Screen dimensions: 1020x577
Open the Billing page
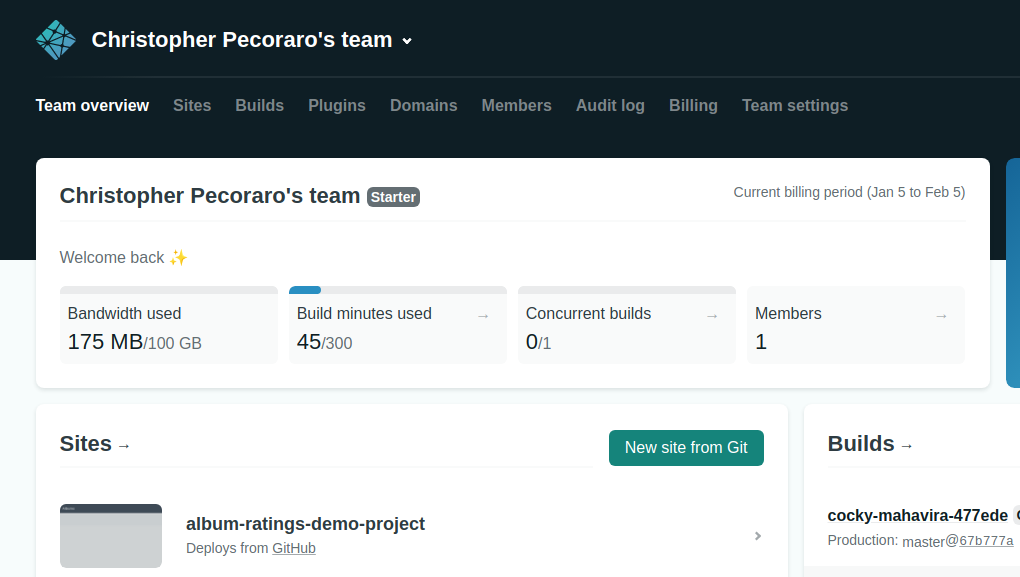pos(693,105)
